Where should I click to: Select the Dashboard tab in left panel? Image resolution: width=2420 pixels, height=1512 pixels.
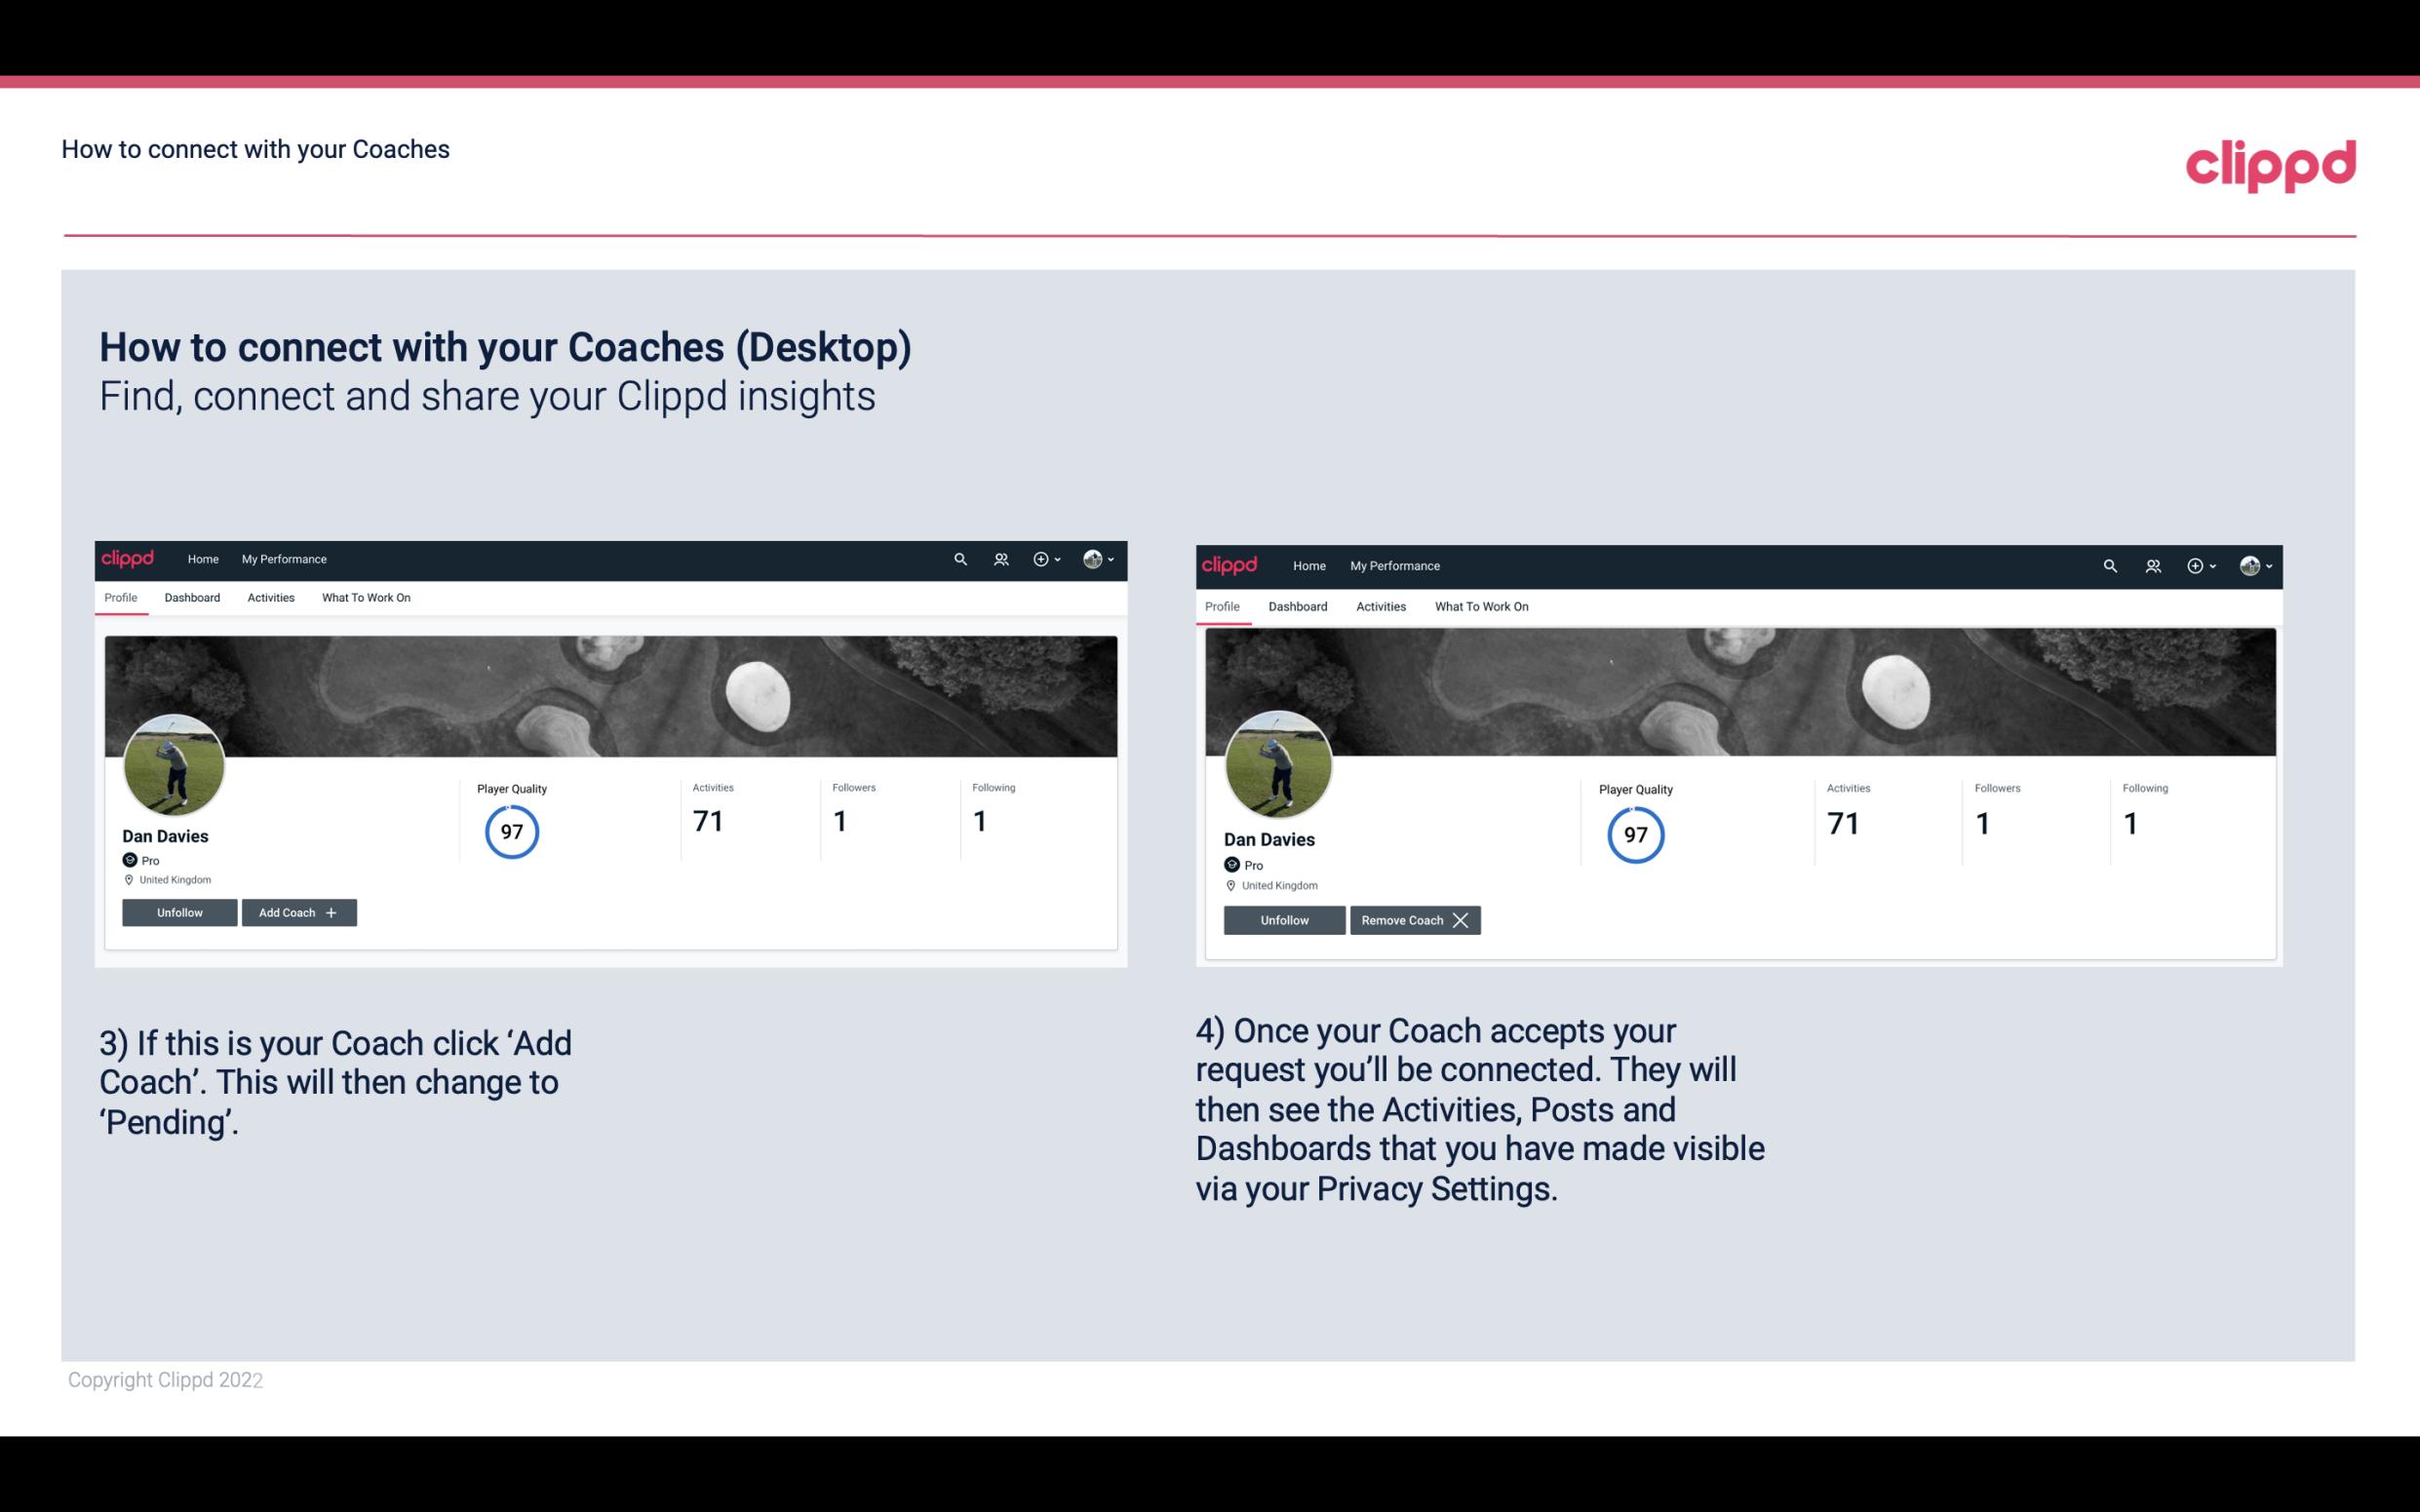click(x=192, y=598)
